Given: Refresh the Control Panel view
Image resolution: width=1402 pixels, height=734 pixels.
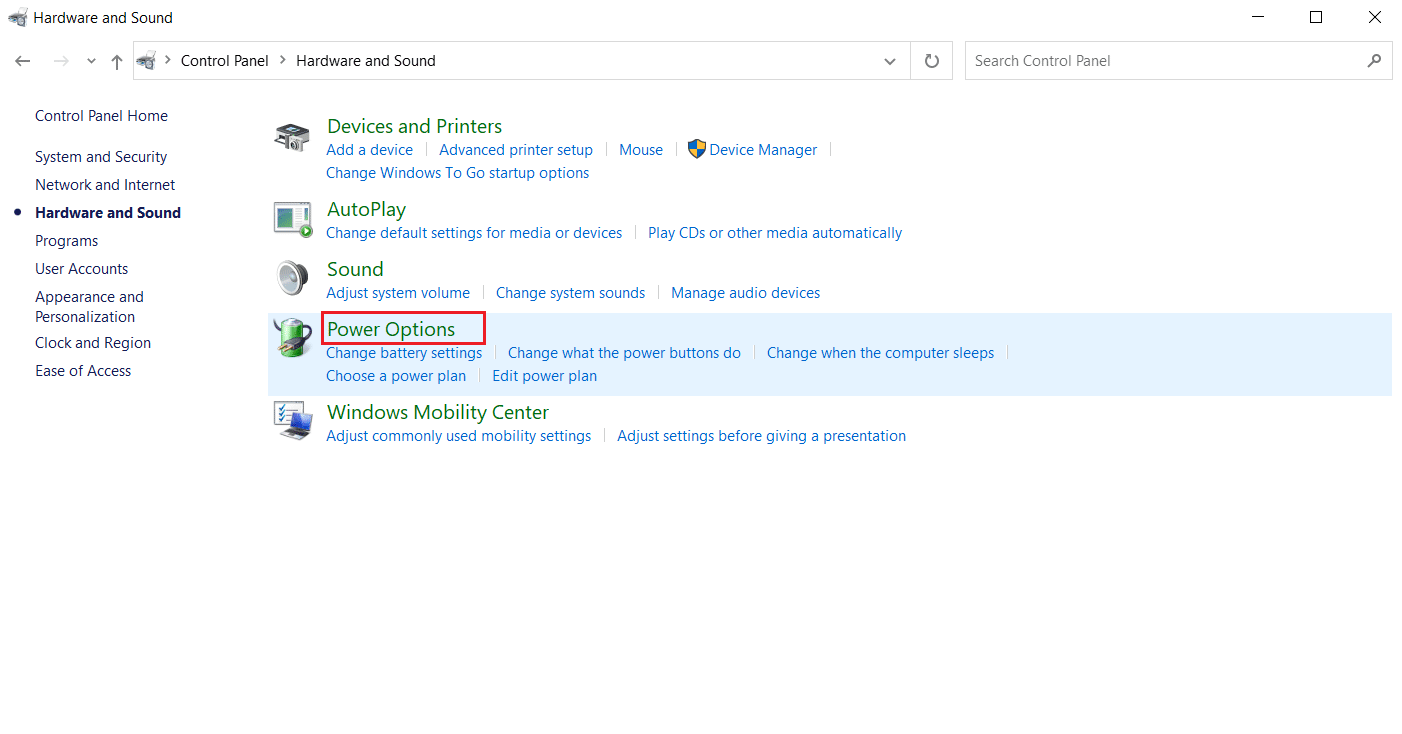Looking at the screenshot, I should pos(932,61).
